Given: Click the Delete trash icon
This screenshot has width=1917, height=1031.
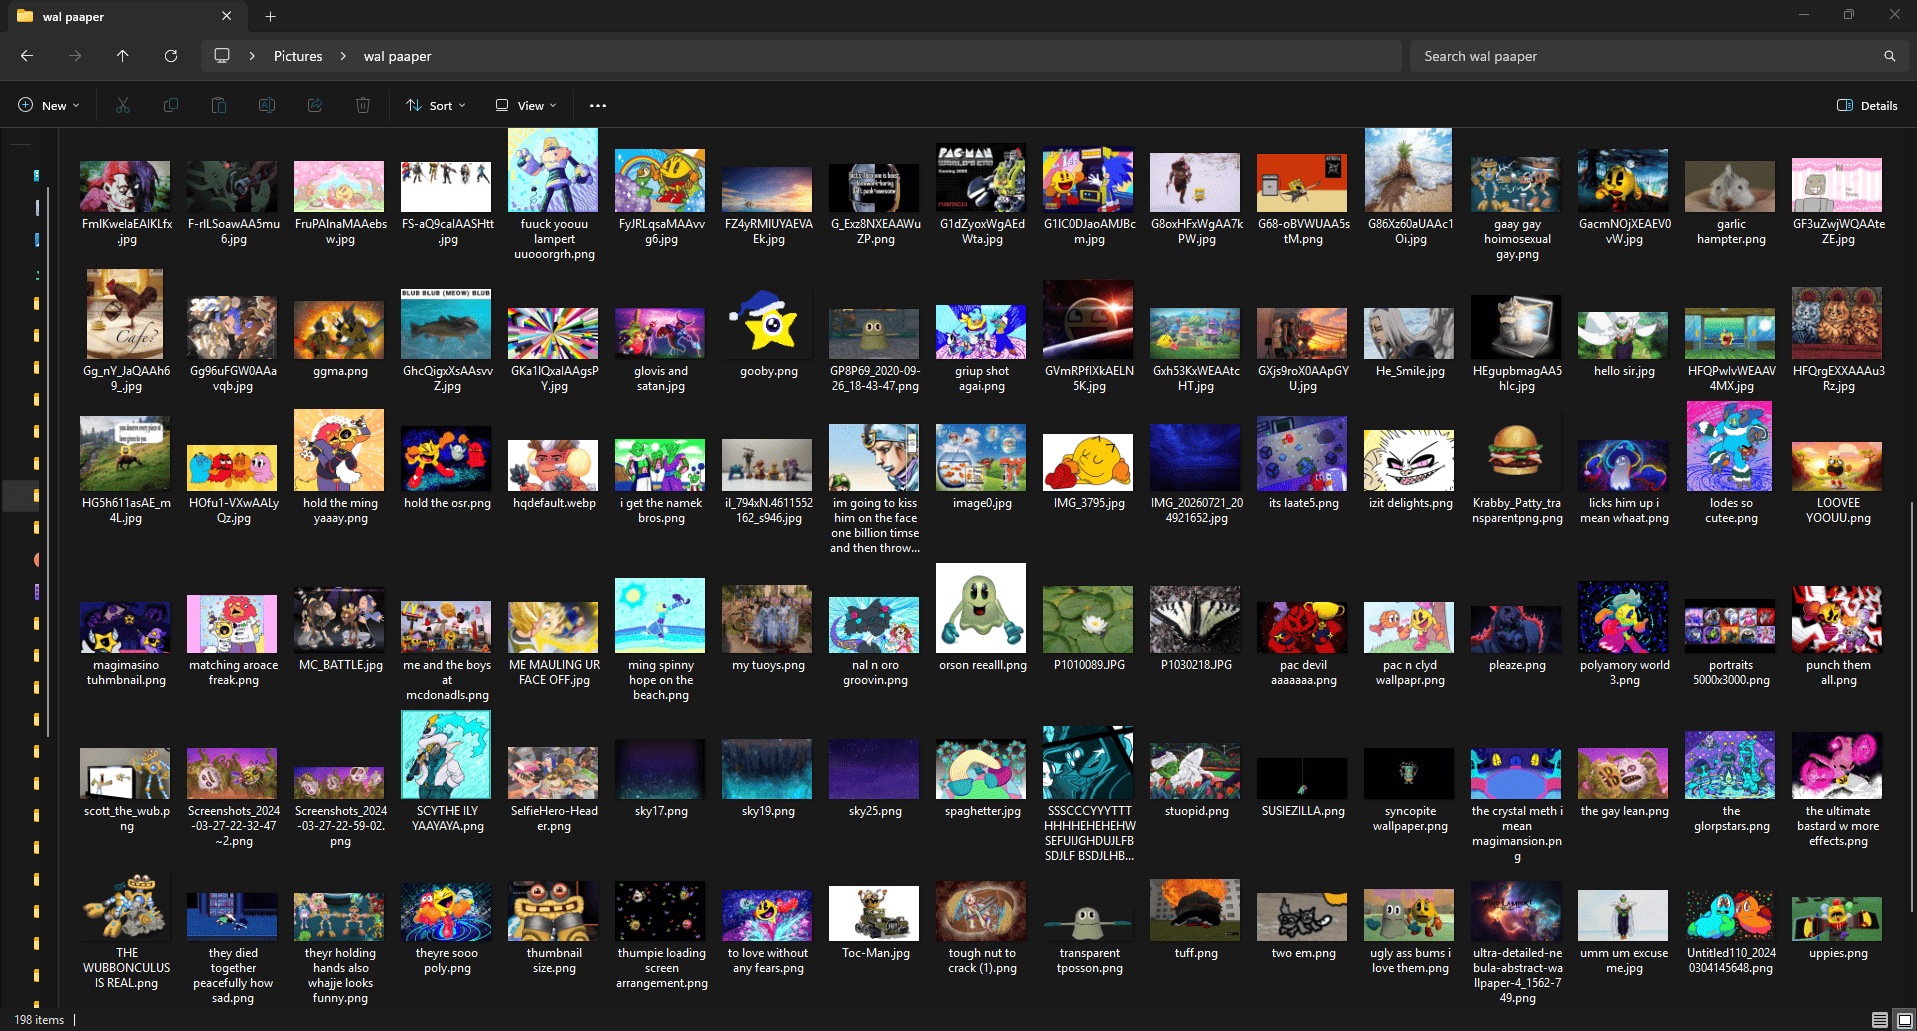Looking at the screenshot, I should pyautogui.click(x=363, y=105).
